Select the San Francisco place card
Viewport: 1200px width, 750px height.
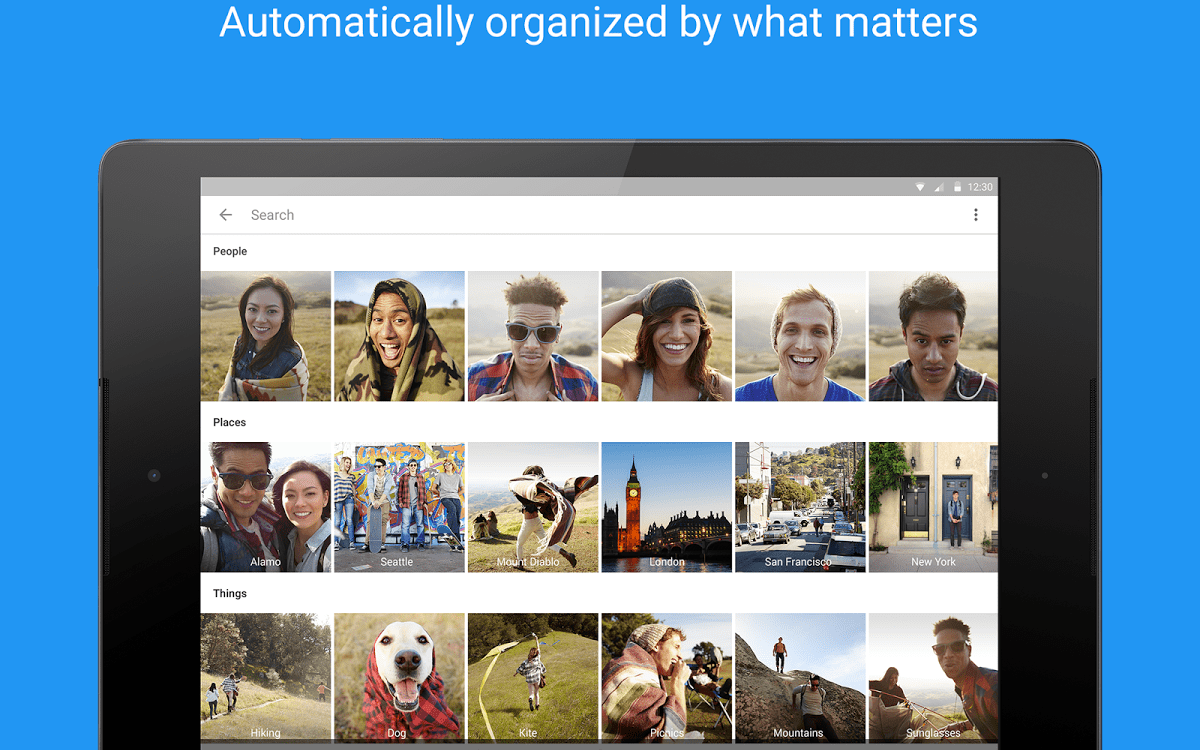(800, 507)
